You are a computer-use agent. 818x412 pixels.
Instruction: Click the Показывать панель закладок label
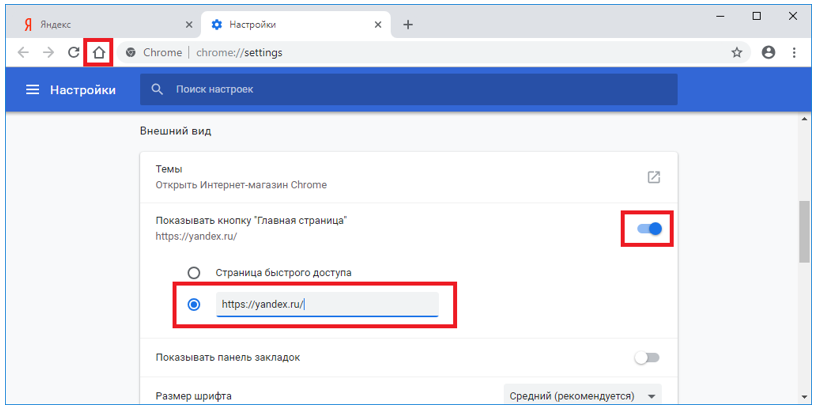tap(227, 358)
